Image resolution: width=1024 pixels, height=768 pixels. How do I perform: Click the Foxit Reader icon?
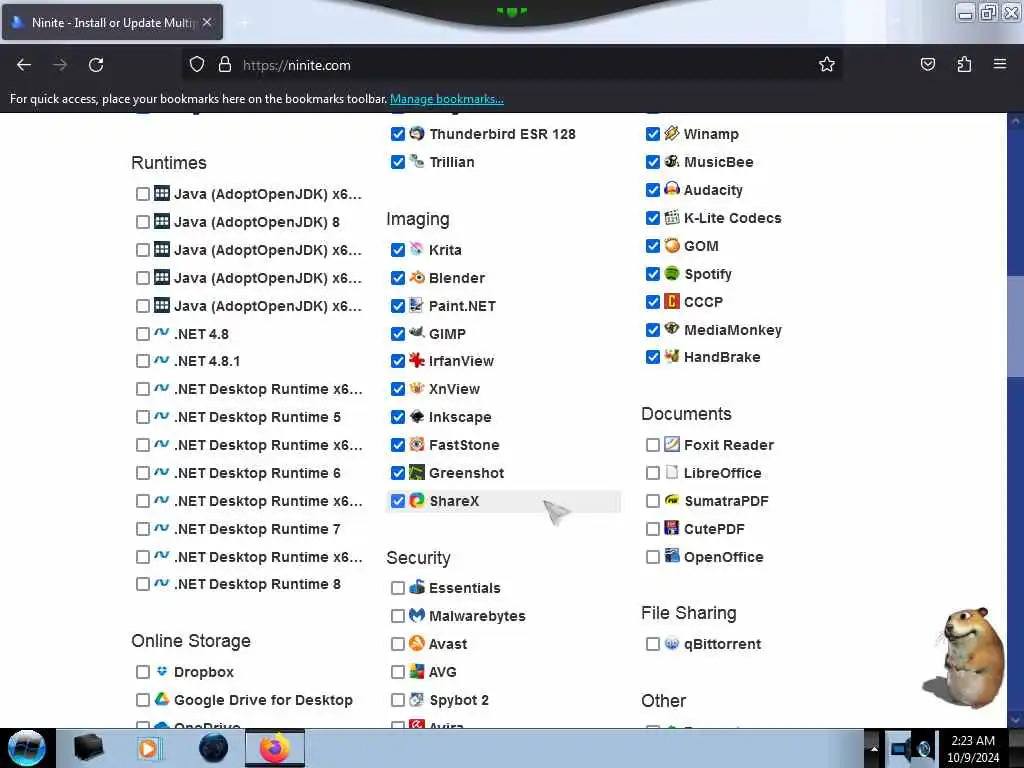(672, 444)
